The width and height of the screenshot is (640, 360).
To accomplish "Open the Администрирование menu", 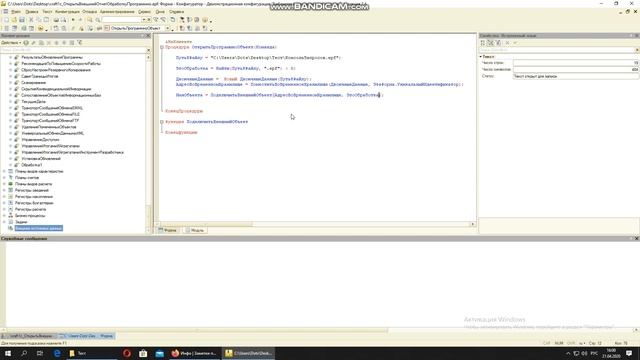I will coord(117,12).
